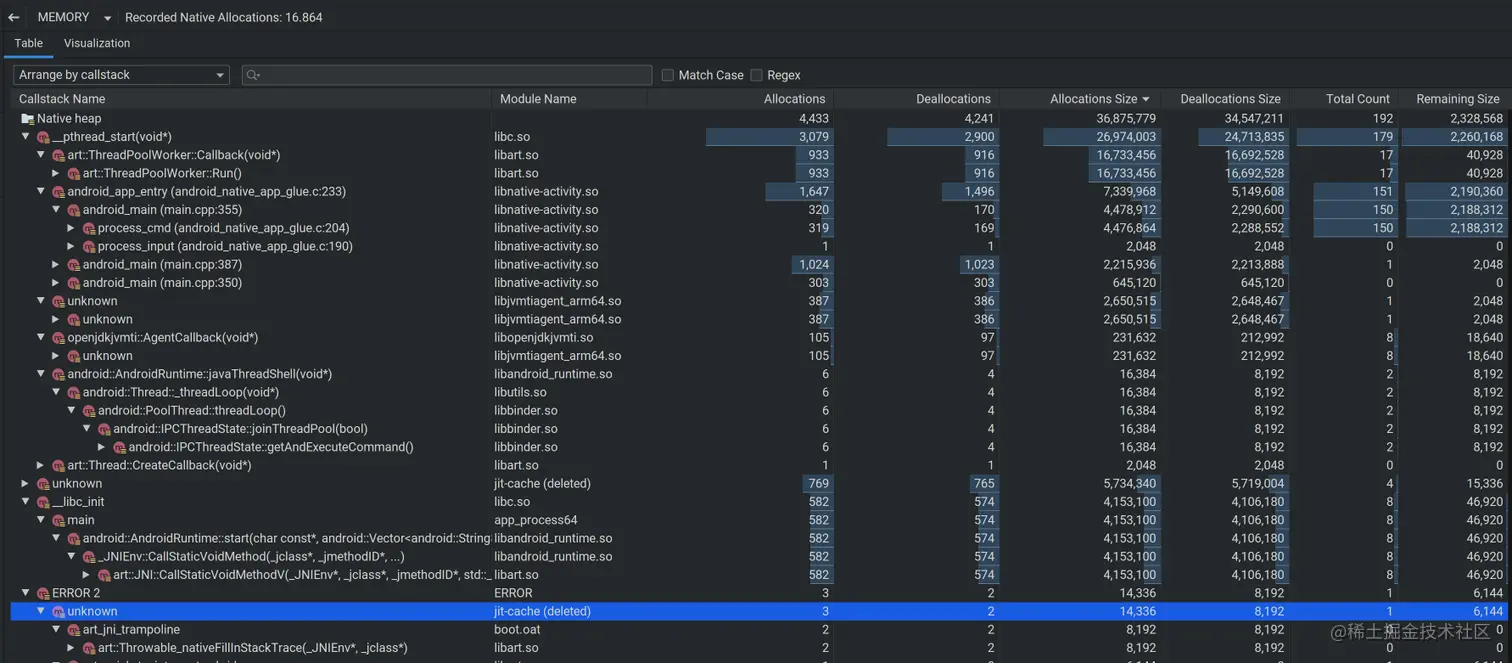Expand the art::ThreadPoolWorker::Run() node
The image size is (1512, 663).
(57, 173)
